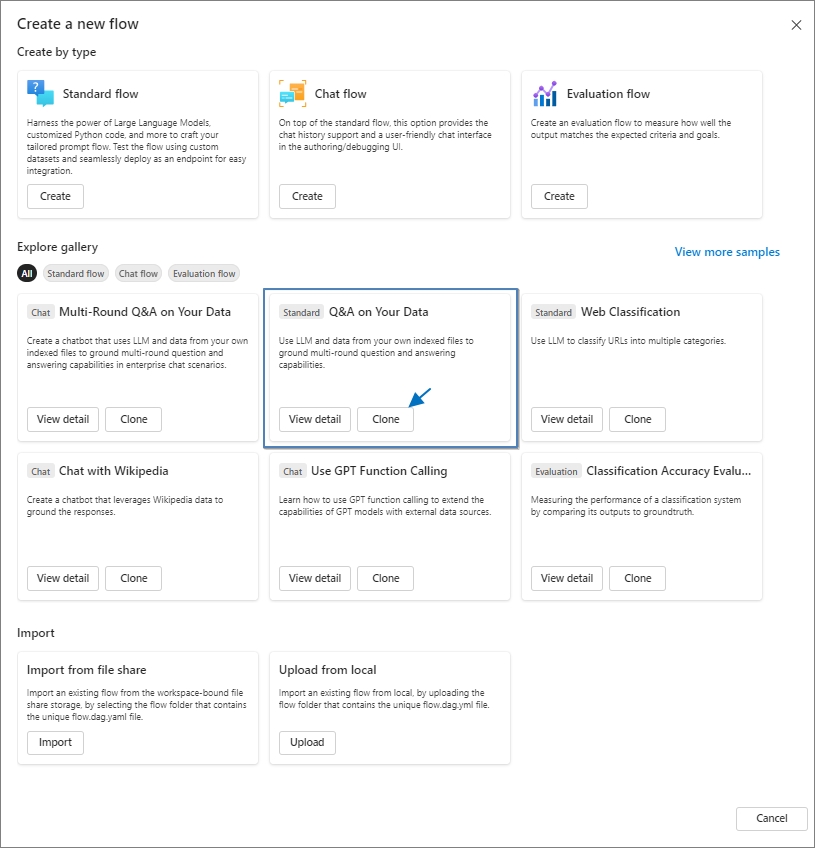This screenshot has width=815, height=848.
Task: View detail of Chat with Wikipedia
Action: (x=63, y=579)
